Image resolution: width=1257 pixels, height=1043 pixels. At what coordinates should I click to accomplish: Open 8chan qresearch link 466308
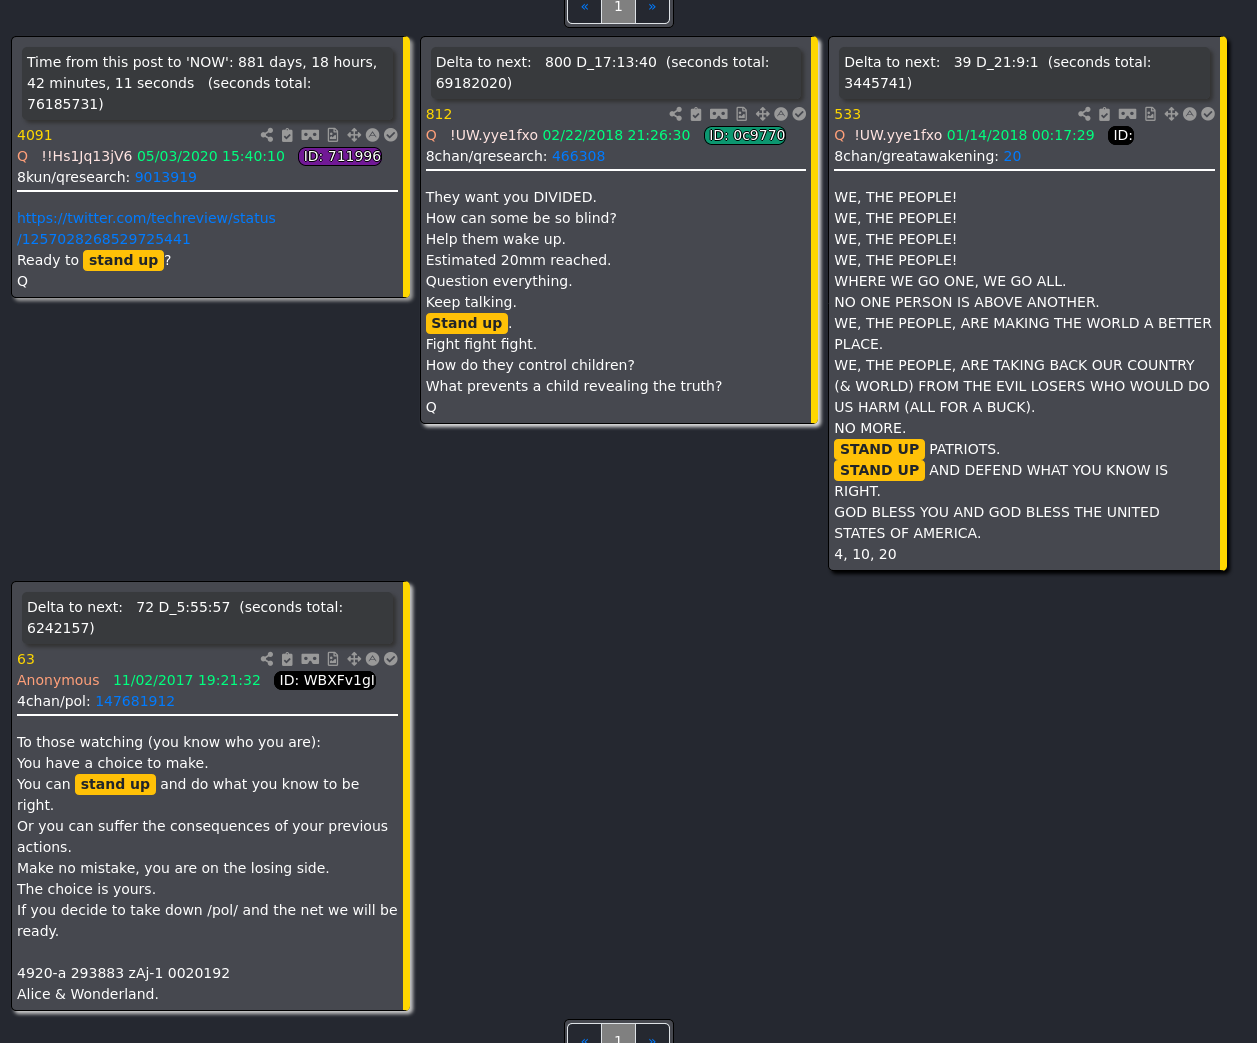578,156
